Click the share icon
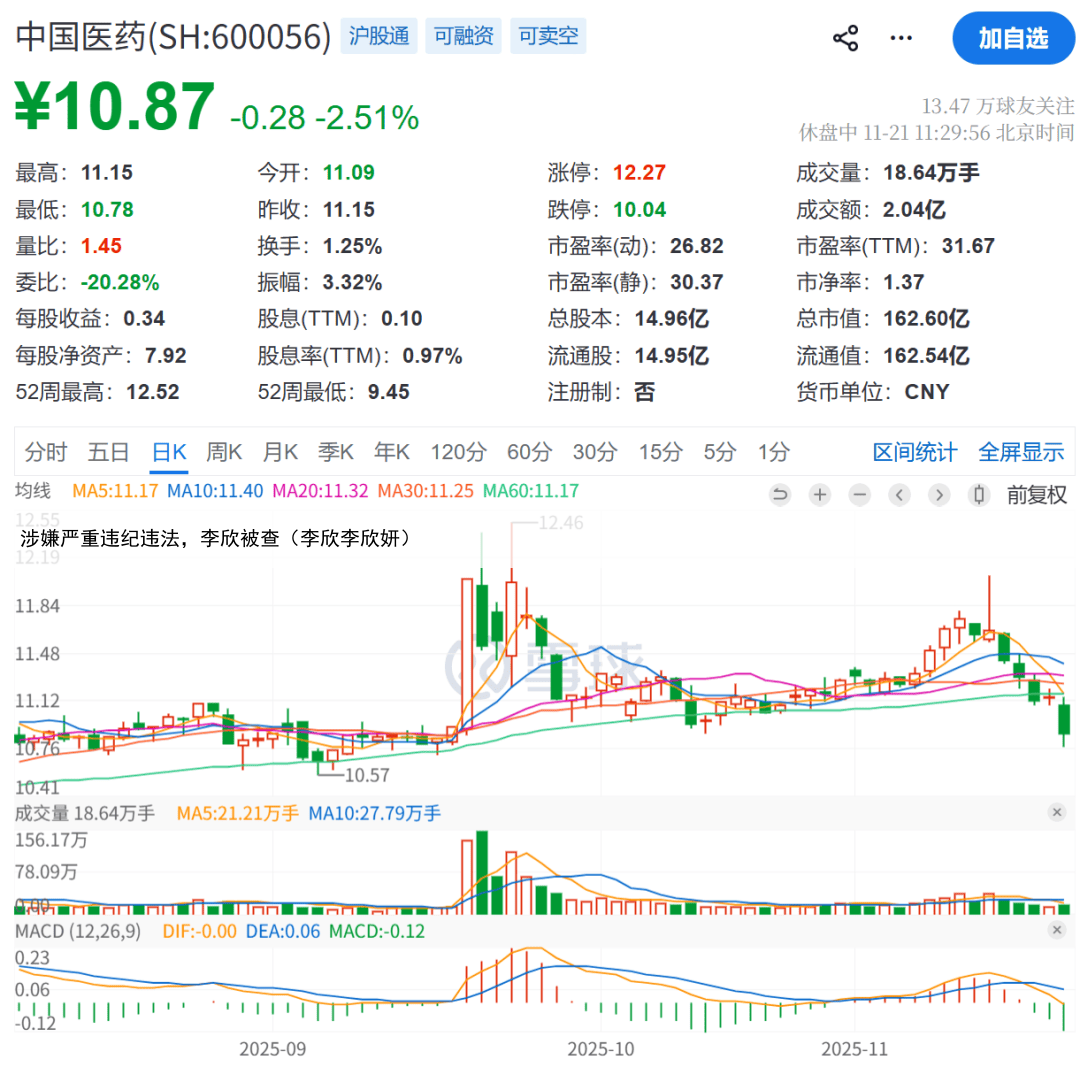The width and height of the screenshot is (1080, 1075). [x=846, y=39]
